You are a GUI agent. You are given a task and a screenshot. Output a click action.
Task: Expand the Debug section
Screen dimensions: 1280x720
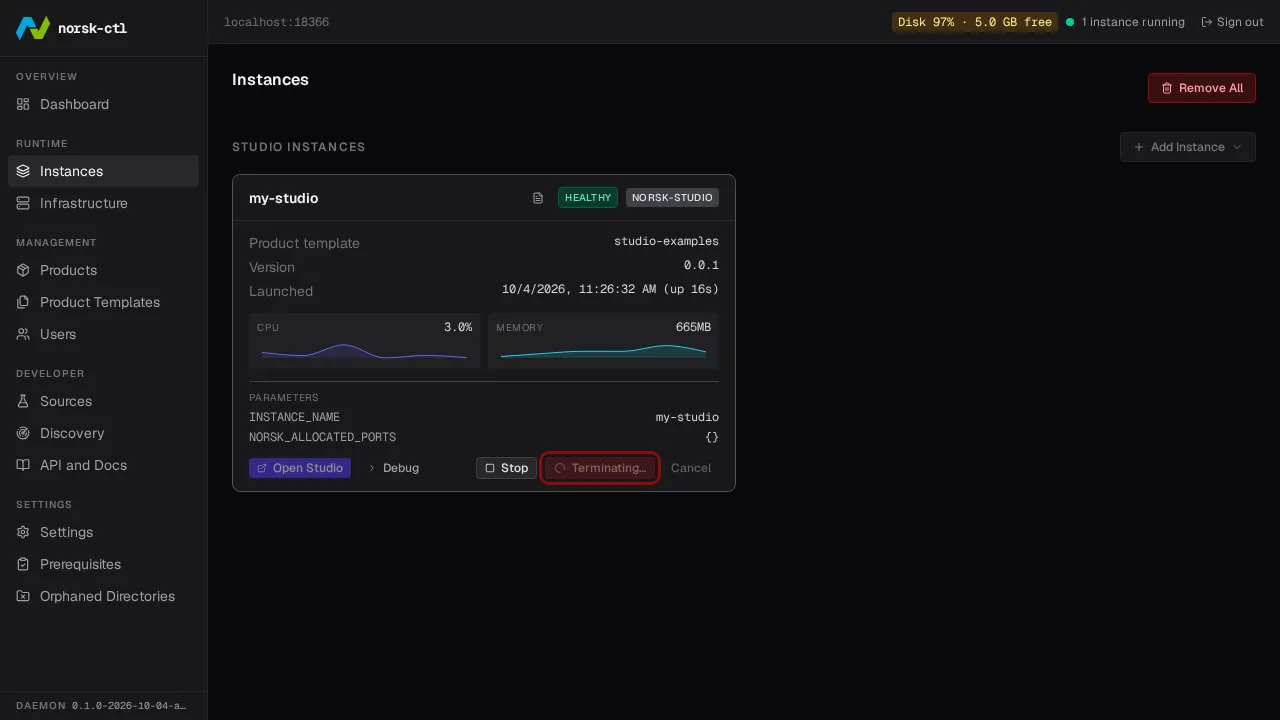[393, 468]
